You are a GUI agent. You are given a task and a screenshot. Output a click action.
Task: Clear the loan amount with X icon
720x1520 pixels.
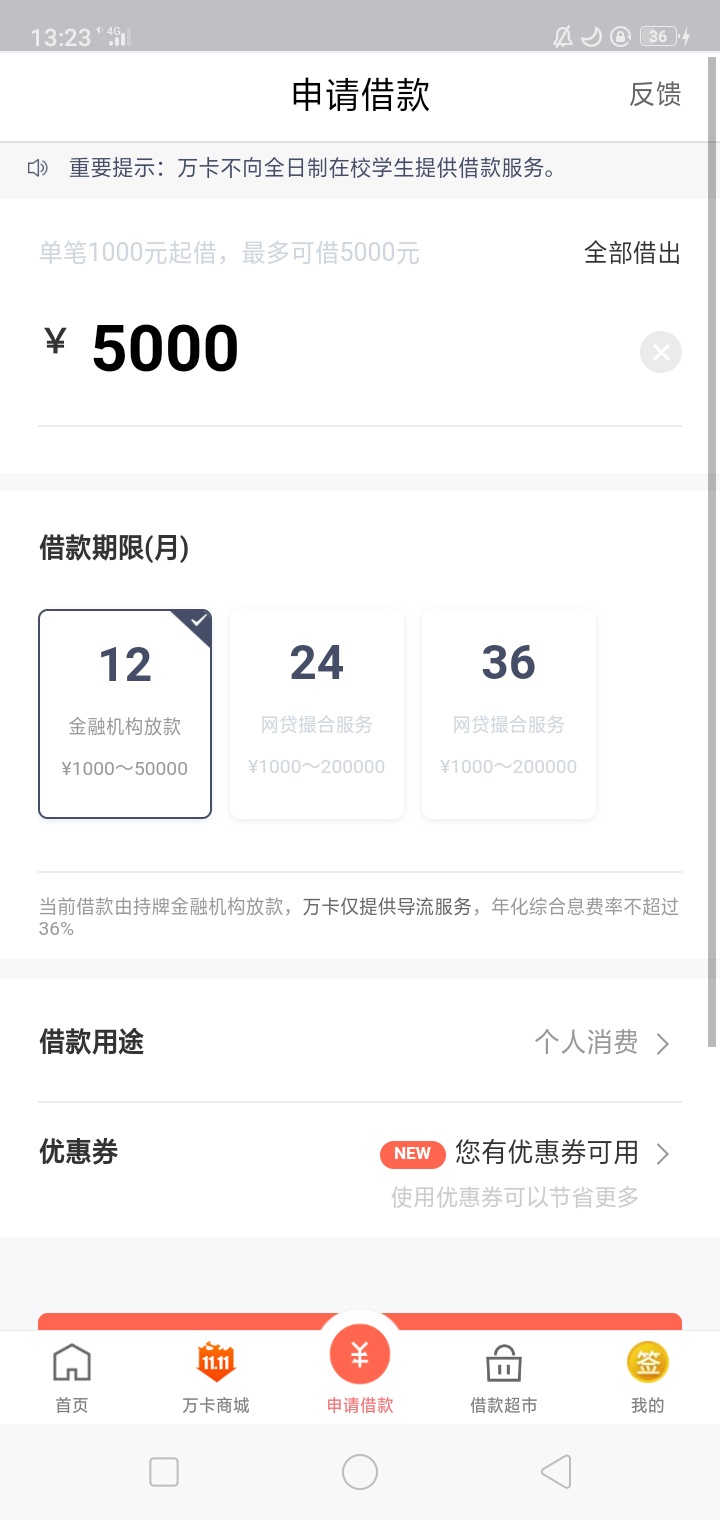tap(660, 352)
